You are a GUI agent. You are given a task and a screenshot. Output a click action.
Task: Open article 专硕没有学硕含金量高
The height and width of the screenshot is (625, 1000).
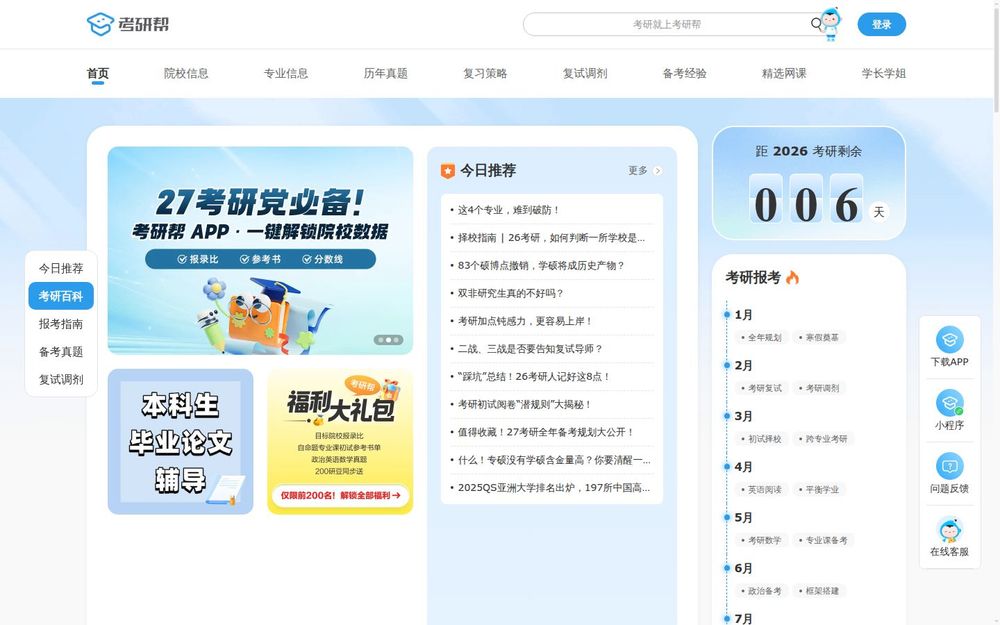pyautogui.click(x=554, y=460)
